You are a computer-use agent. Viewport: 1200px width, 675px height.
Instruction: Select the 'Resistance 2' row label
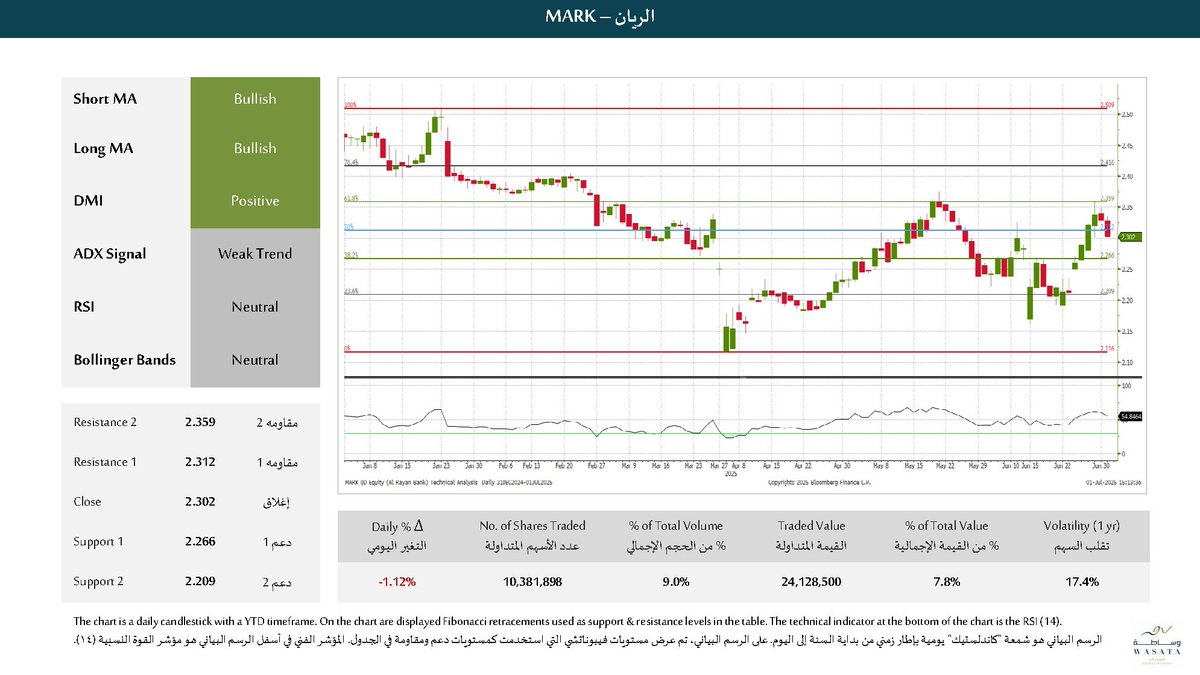(106, 422)
